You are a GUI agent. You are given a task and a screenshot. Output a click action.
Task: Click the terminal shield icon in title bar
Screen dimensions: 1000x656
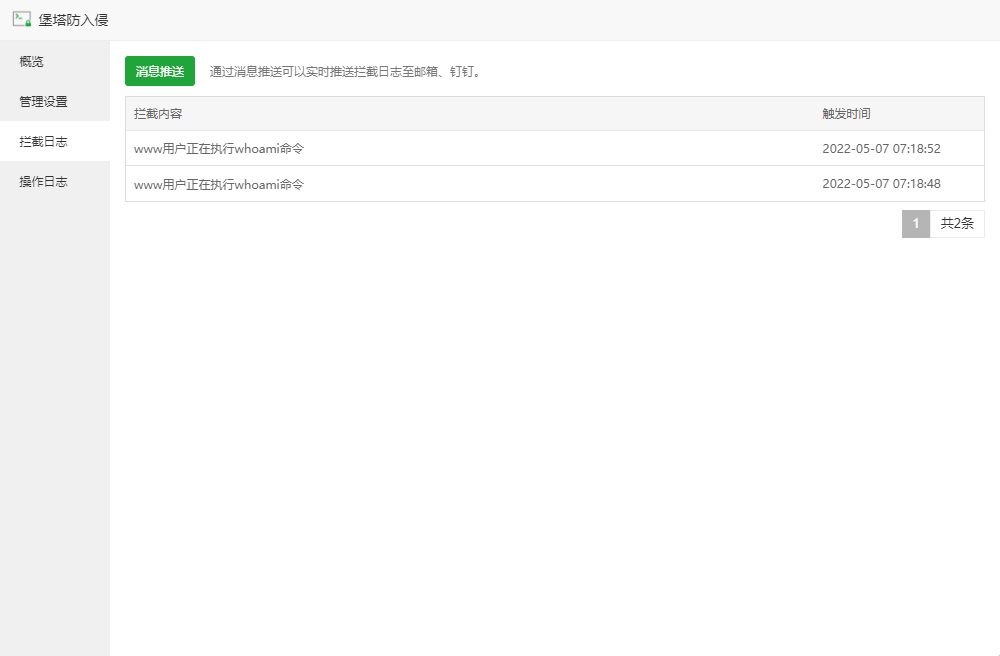[x=21, y=19]
